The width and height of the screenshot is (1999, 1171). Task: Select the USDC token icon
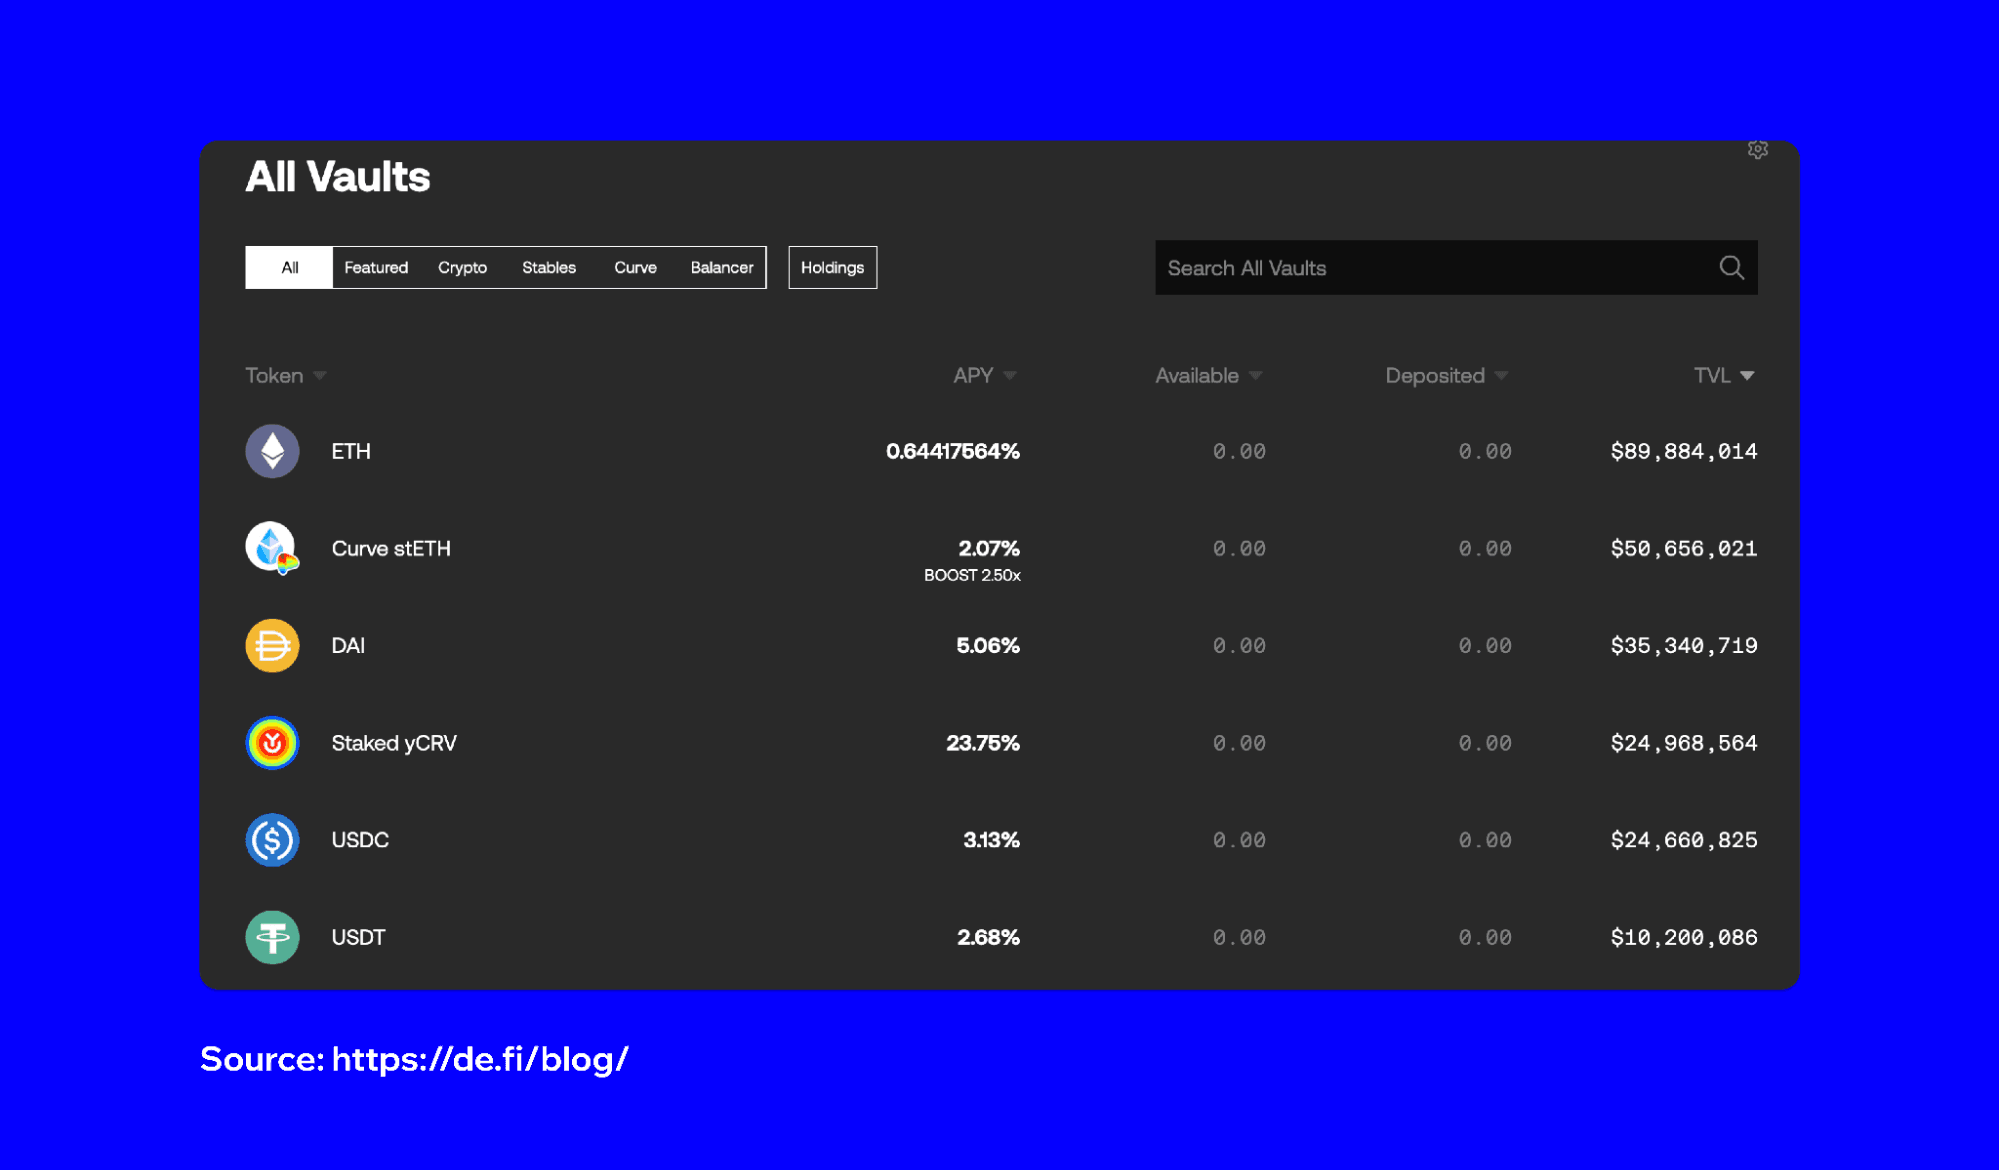[x=272, y=840]
